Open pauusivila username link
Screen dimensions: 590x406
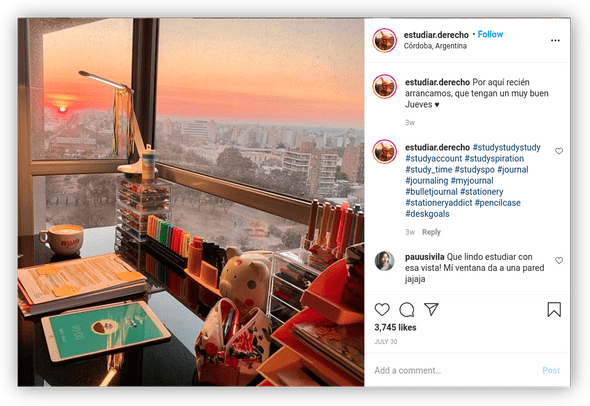pyautogui.click(x=424, y=257)
